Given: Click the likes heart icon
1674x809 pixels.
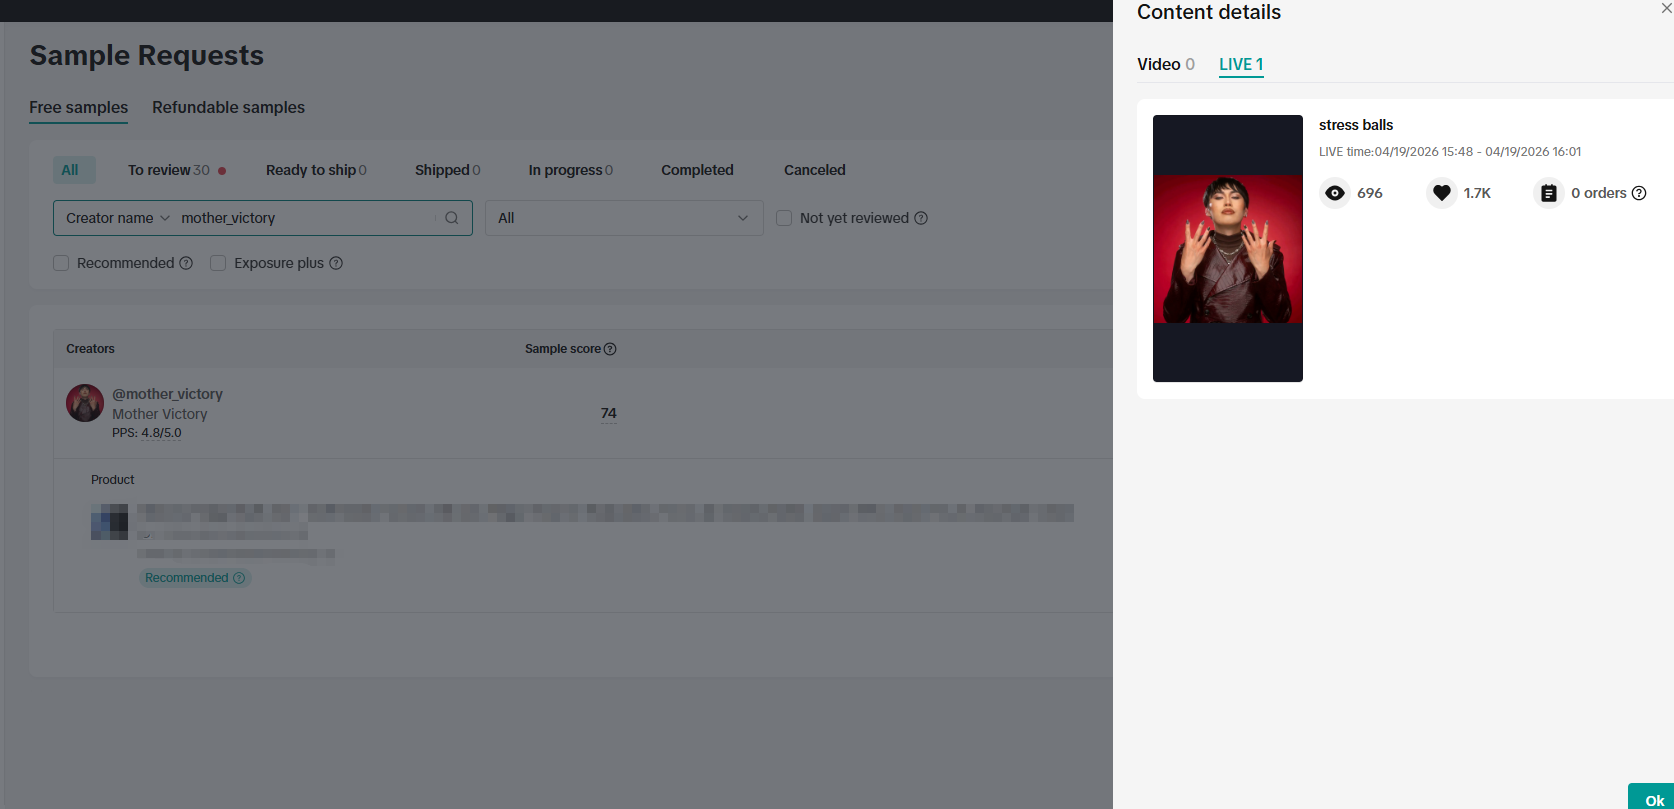Looking at the screenshot, I should [x=1441, y=193].
